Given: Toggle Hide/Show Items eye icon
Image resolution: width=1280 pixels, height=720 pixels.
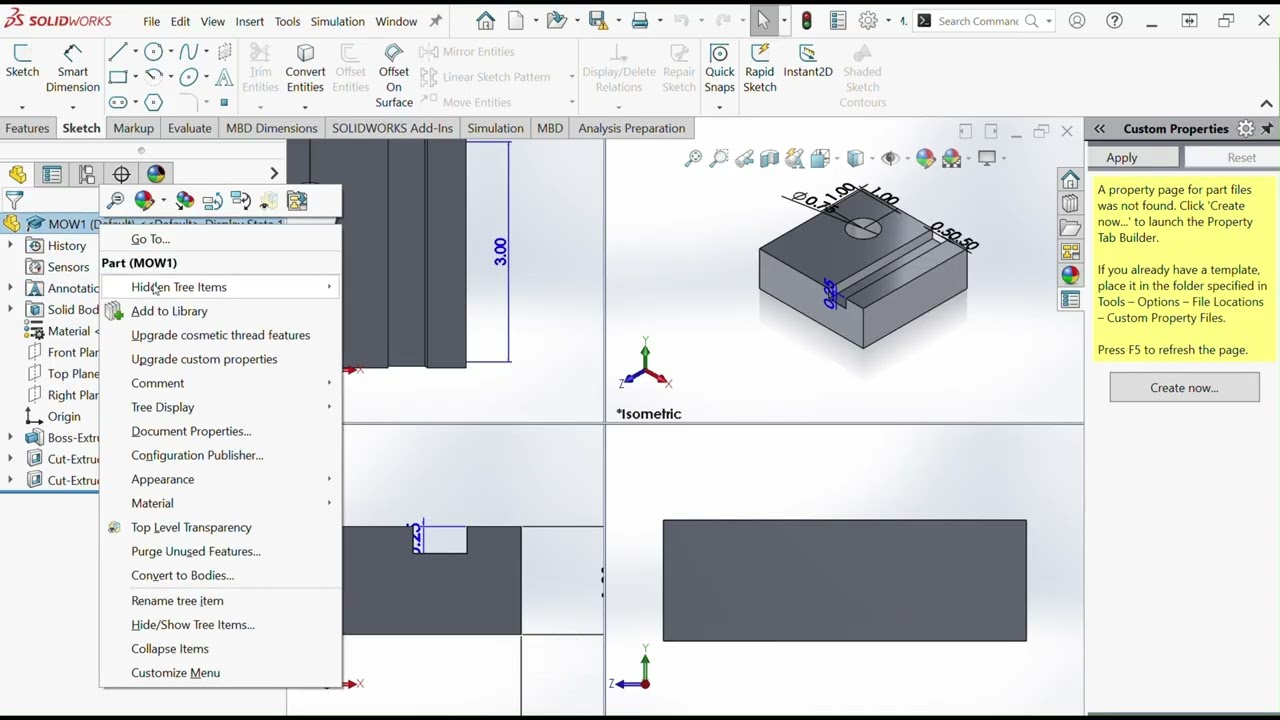Looking at the screenshot, I should pyautogui.click(x=890, y=158).
